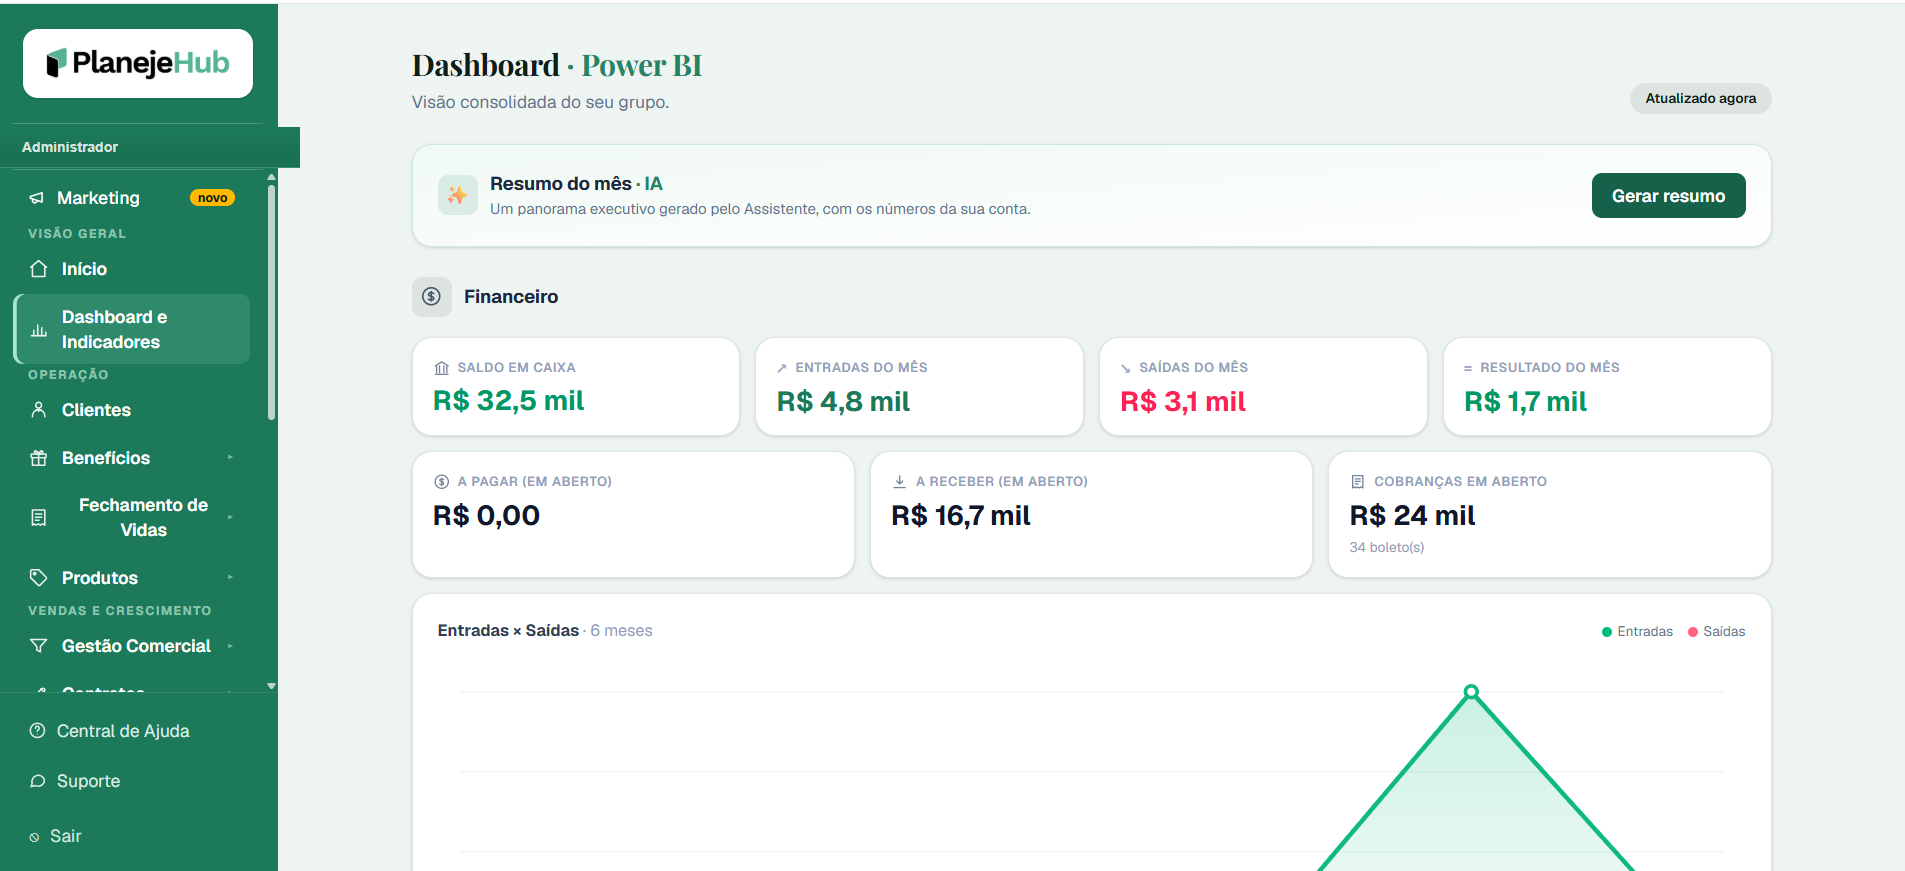The width and height of the screenshot is (1905, 871).
Task: Click the sidebar scrollbar down arrow
Action: (x=271, y=686)
